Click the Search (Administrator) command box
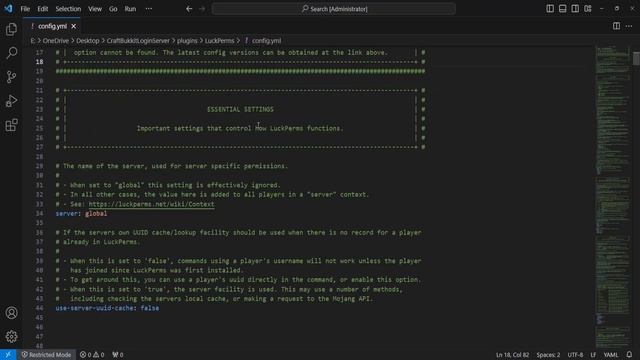 coord(333,9)
